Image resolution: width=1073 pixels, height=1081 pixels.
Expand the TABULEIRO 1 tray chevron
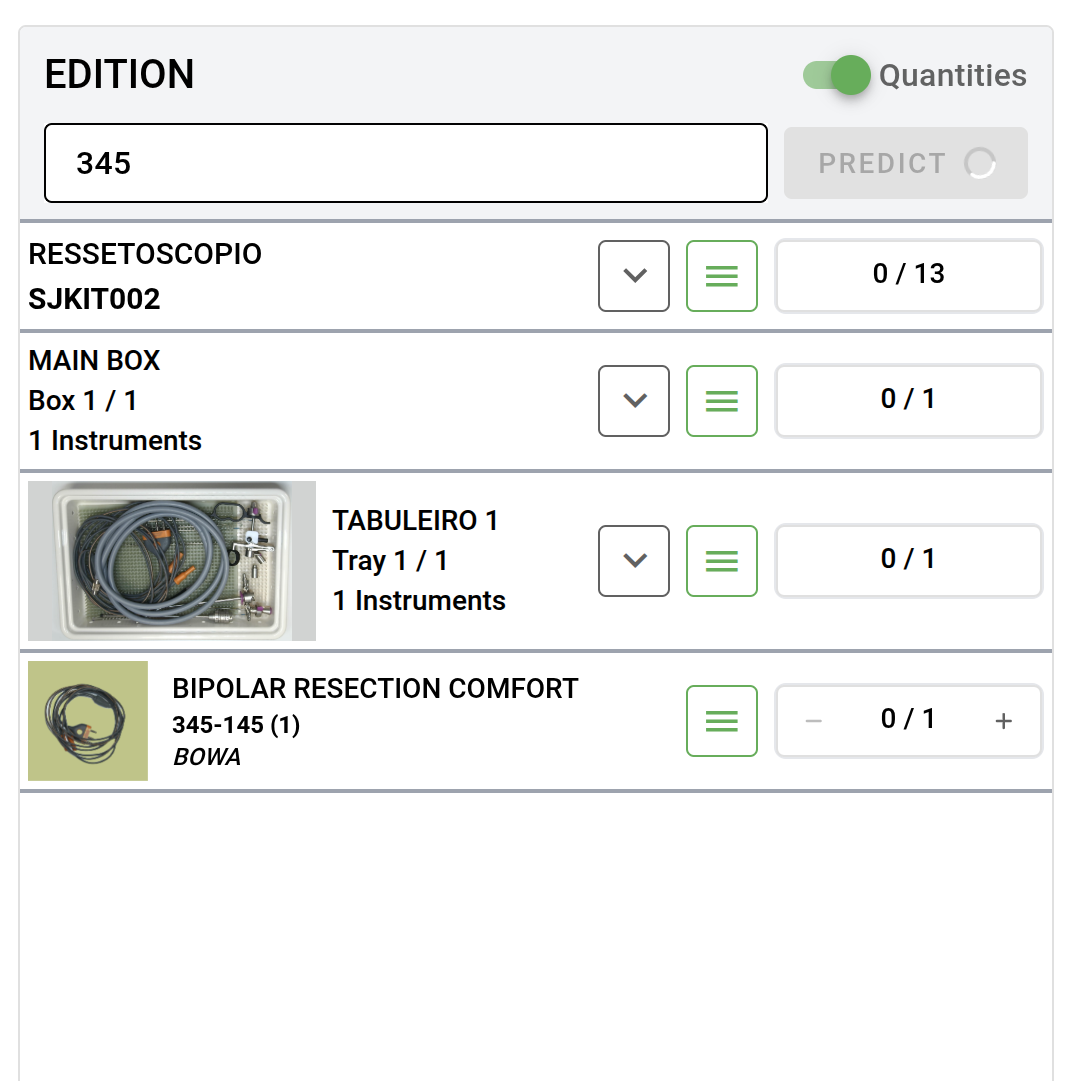pos(634,561)
